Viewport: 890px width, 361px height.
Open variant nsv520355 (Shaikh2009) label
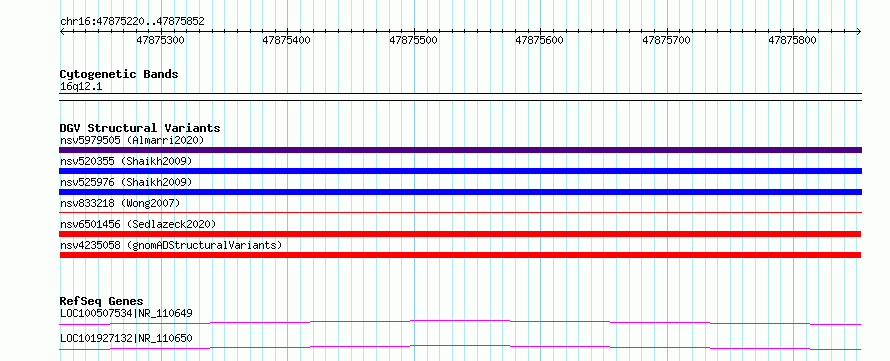tap(126, 161)
